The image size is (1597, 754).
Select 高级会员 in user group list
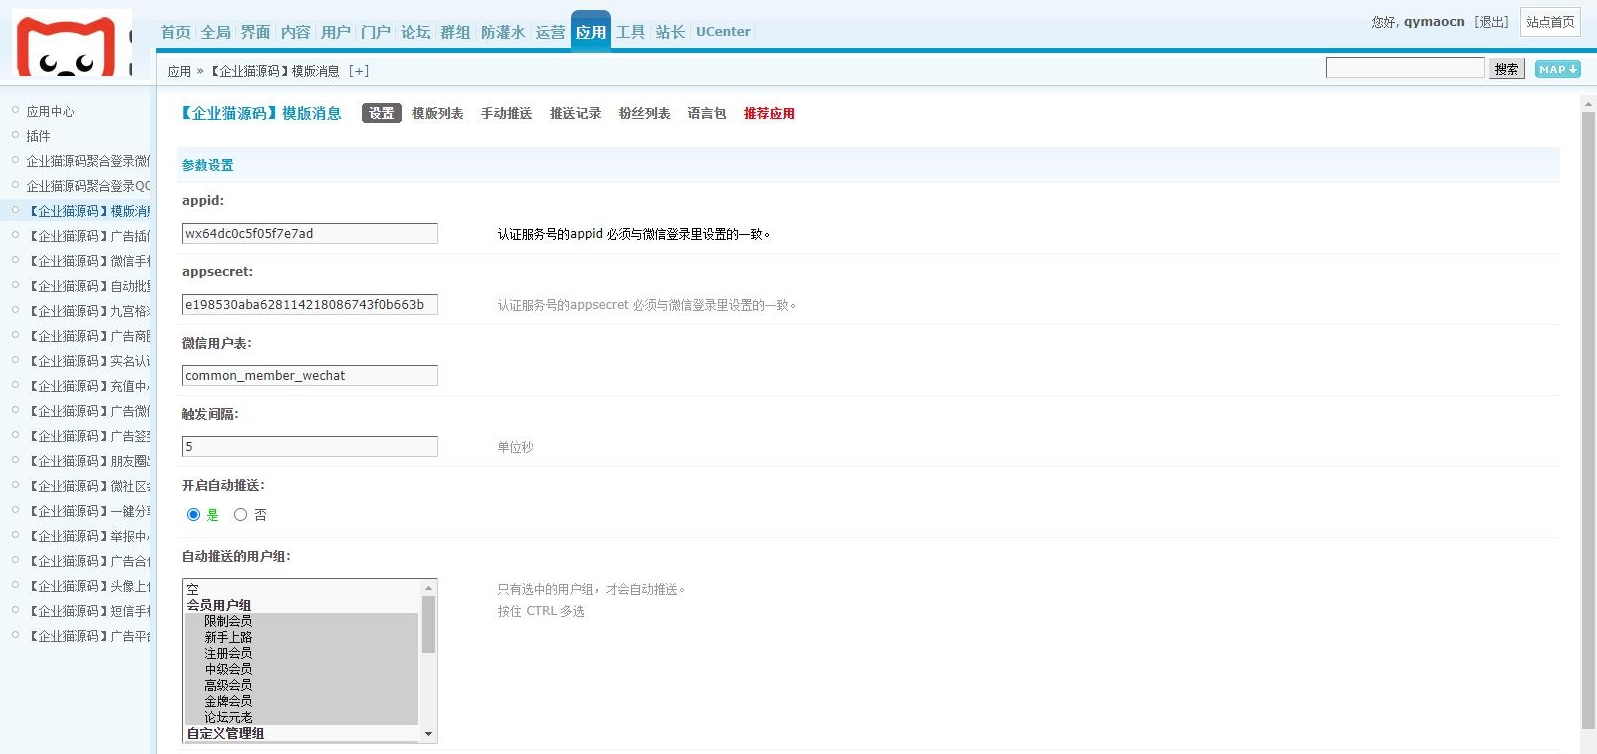pyautogui.click(x=301, y=685)
